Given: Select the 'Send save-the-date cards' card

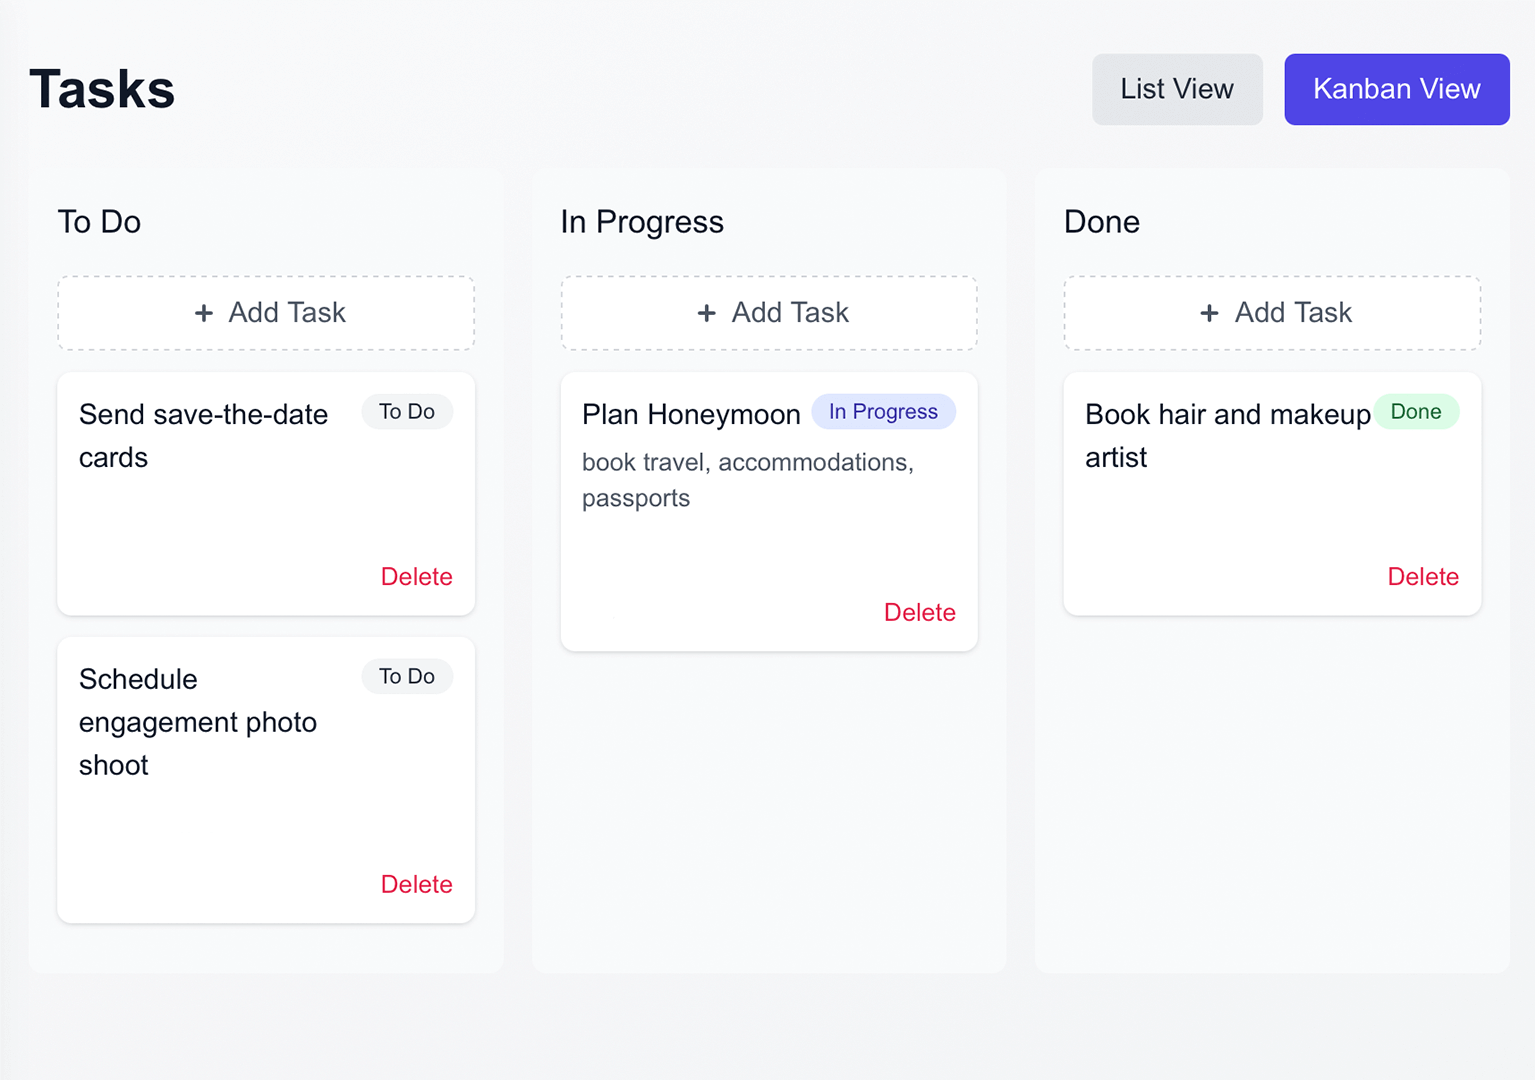Looking at the screenshot, I should click(x=203, y=436).
